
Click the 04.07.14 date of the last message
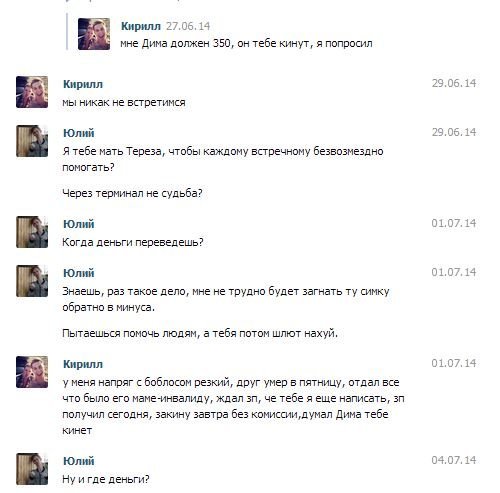[454, 460]
